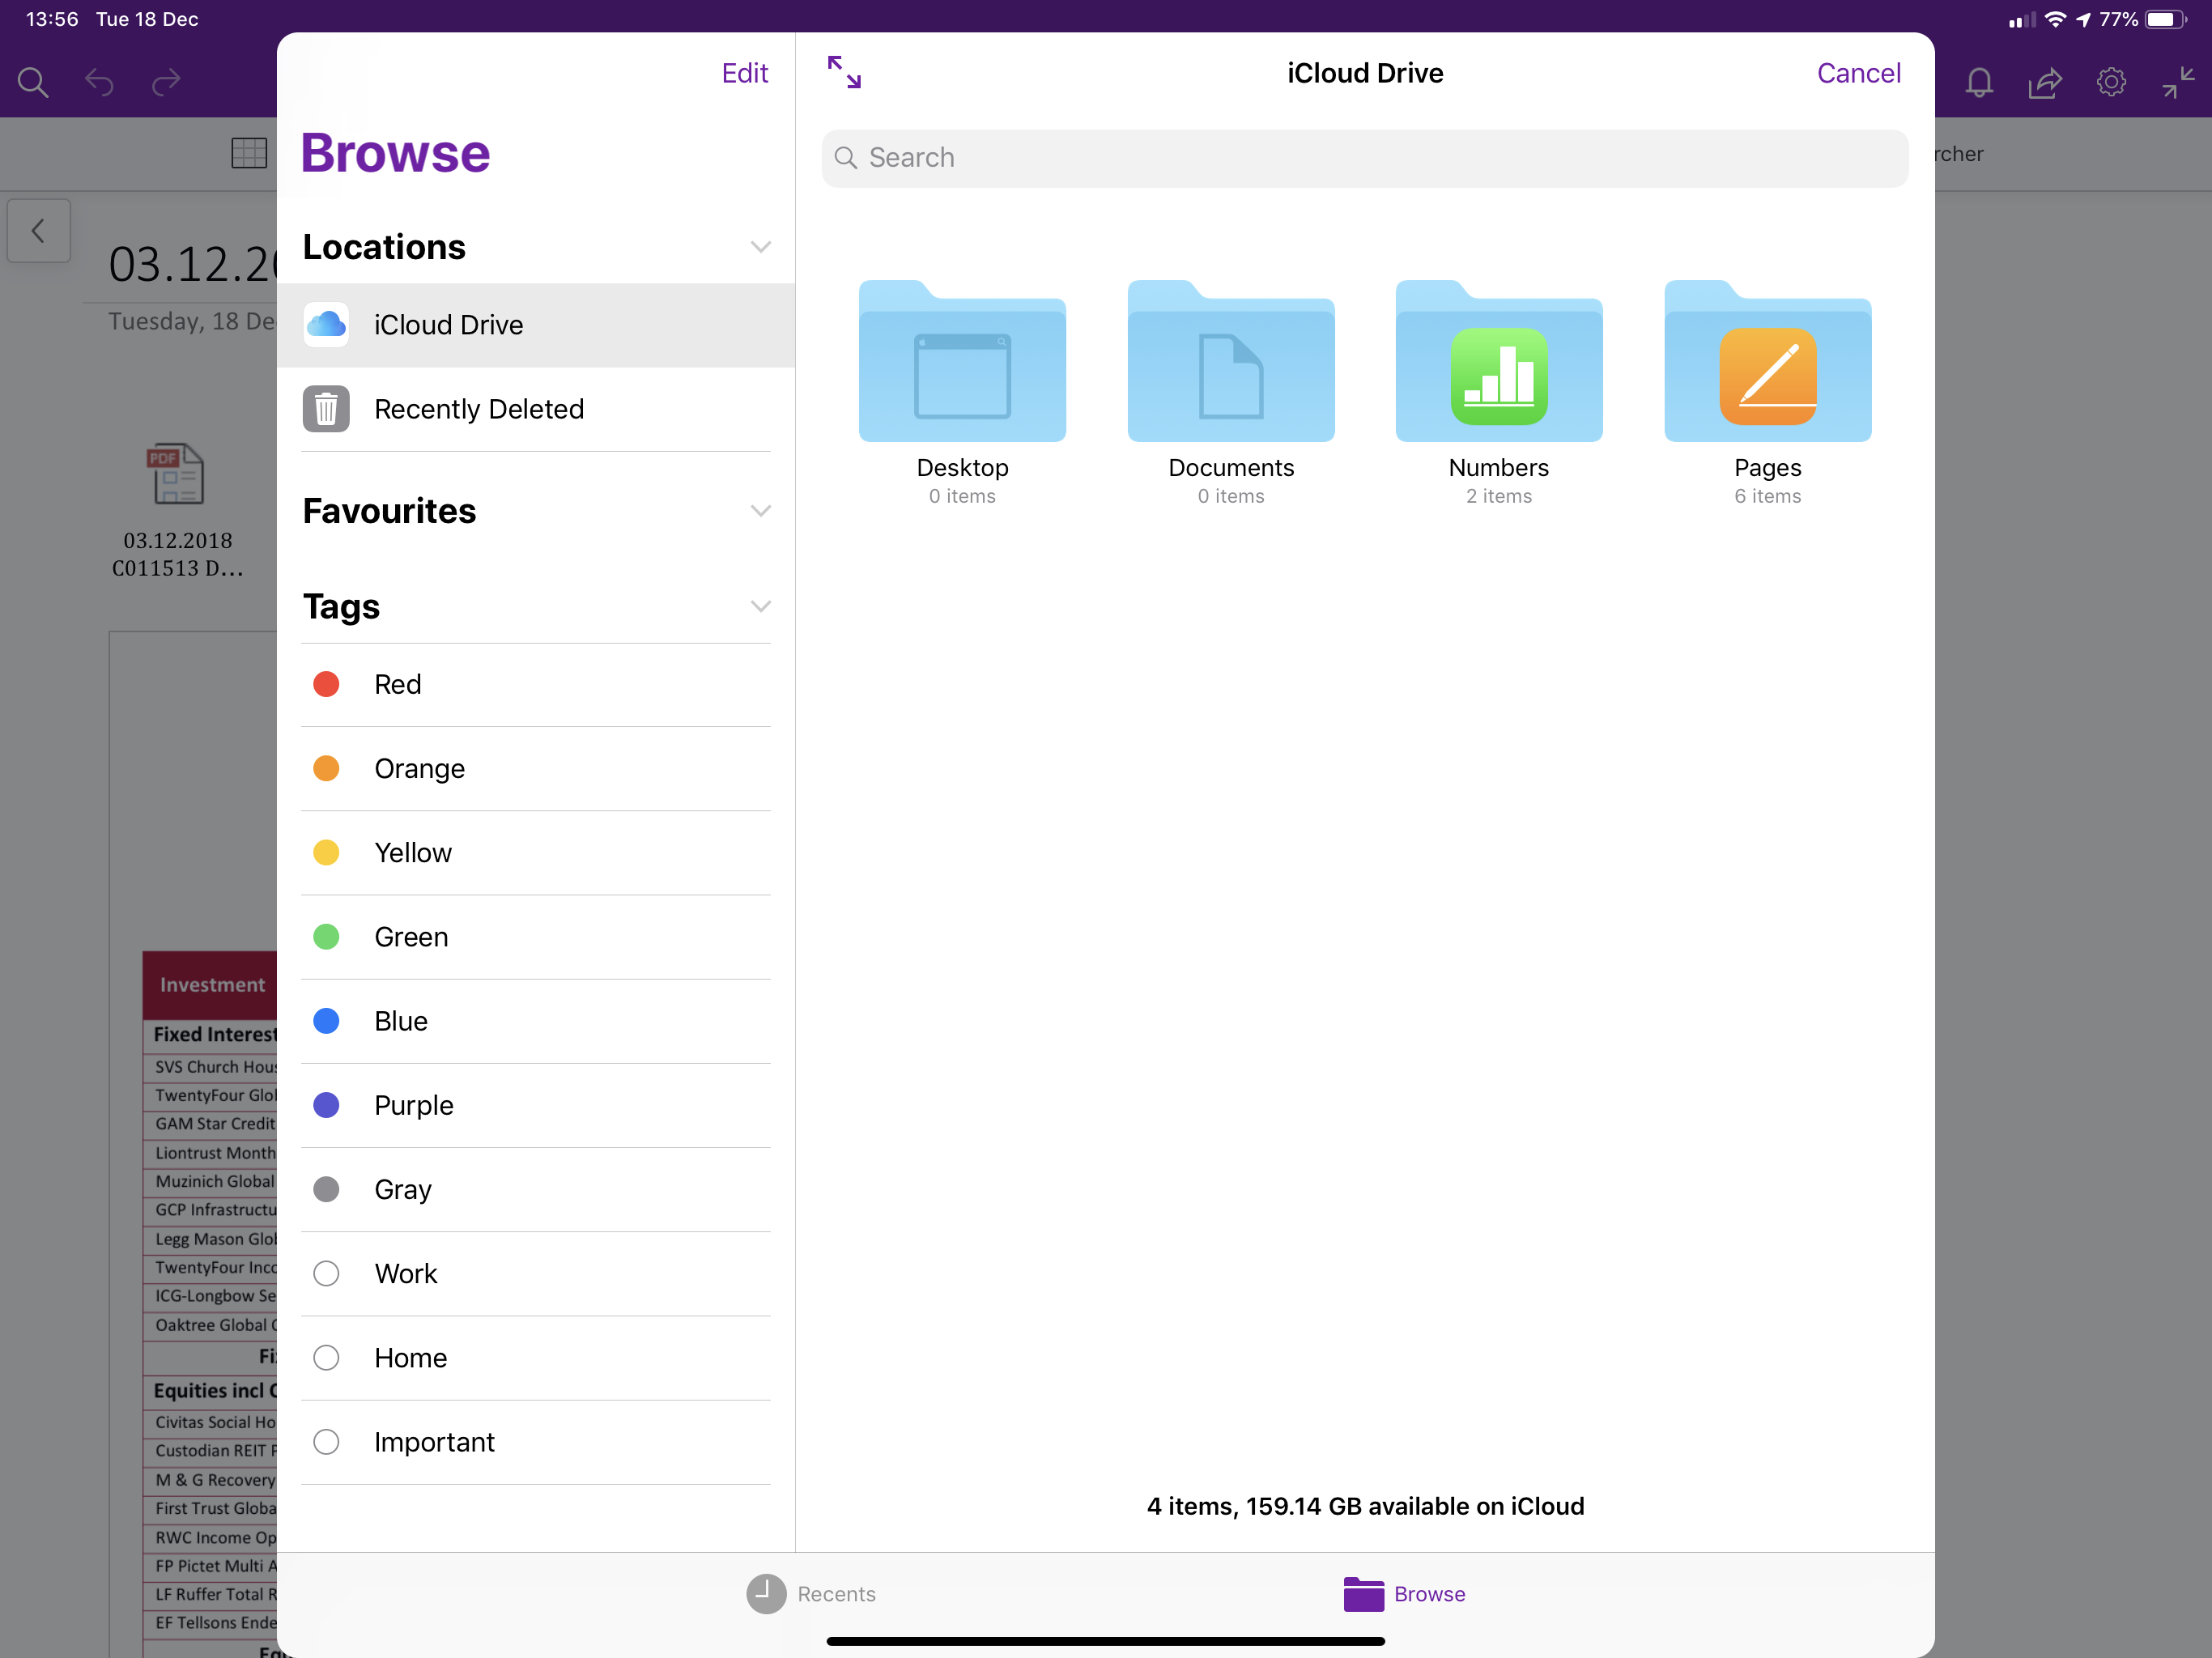
Task: Open the PDF attachment 03.12.2018 C011513
Action: click(178, 511)
